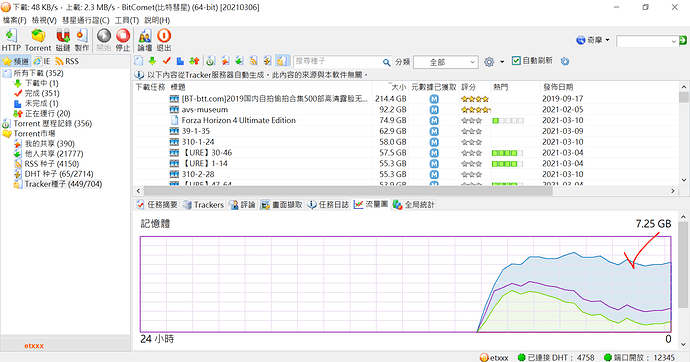Open the 任務摘要 tab
This screenshot has height=362, width=690.
157,205
